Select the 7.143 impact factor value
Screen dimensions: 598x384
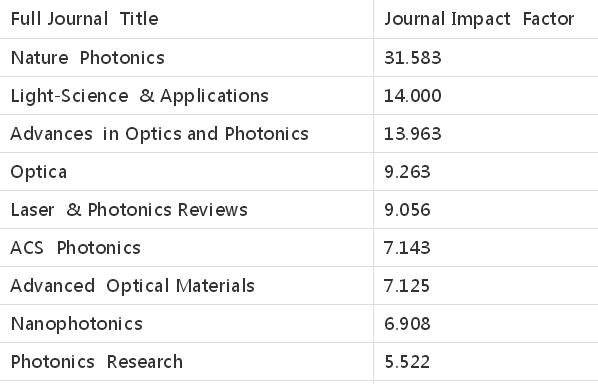(407, 248)
